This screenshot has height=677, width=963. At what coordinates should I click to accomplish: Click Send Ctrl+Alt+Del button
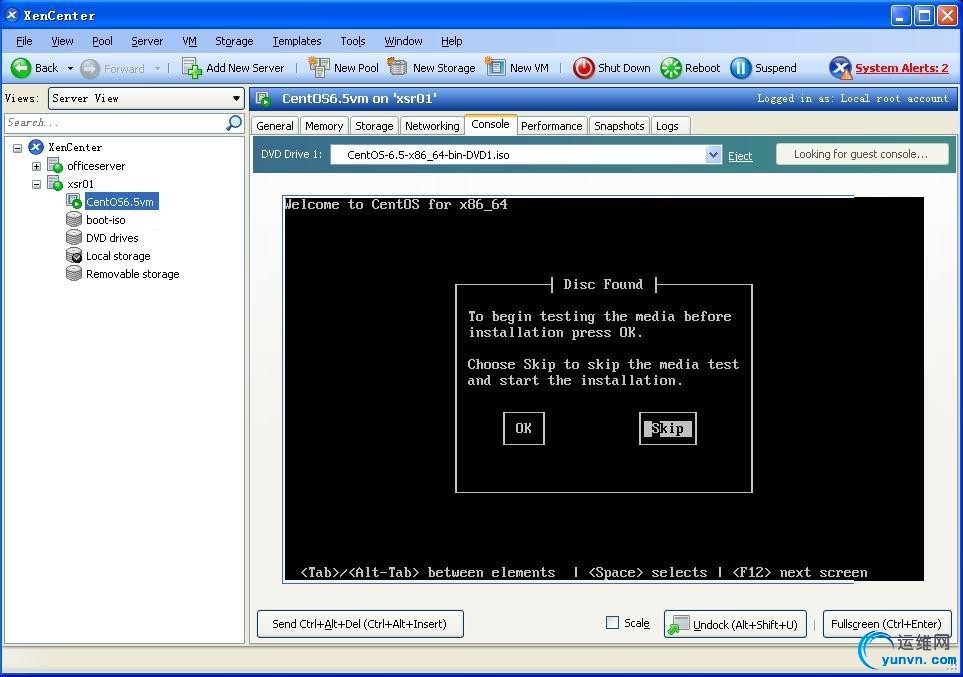point(360,624)
